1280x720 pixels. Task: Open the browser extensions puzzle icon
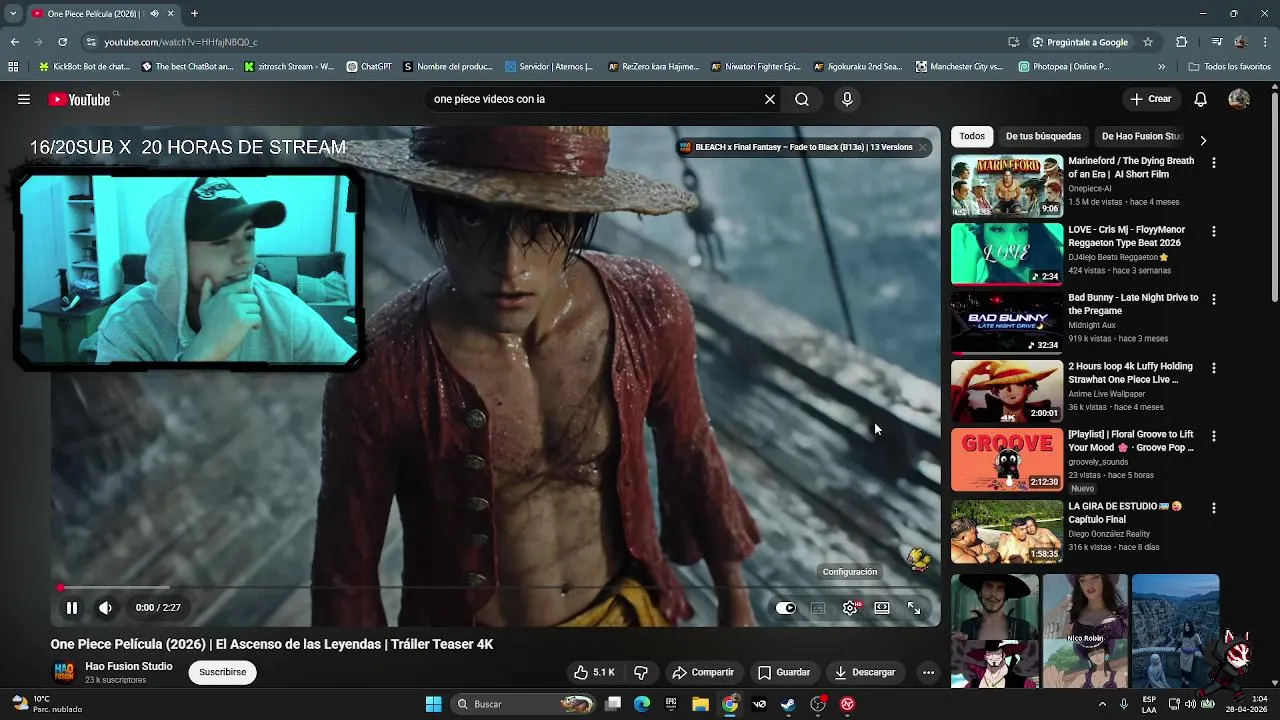(x=1182, y=42)
